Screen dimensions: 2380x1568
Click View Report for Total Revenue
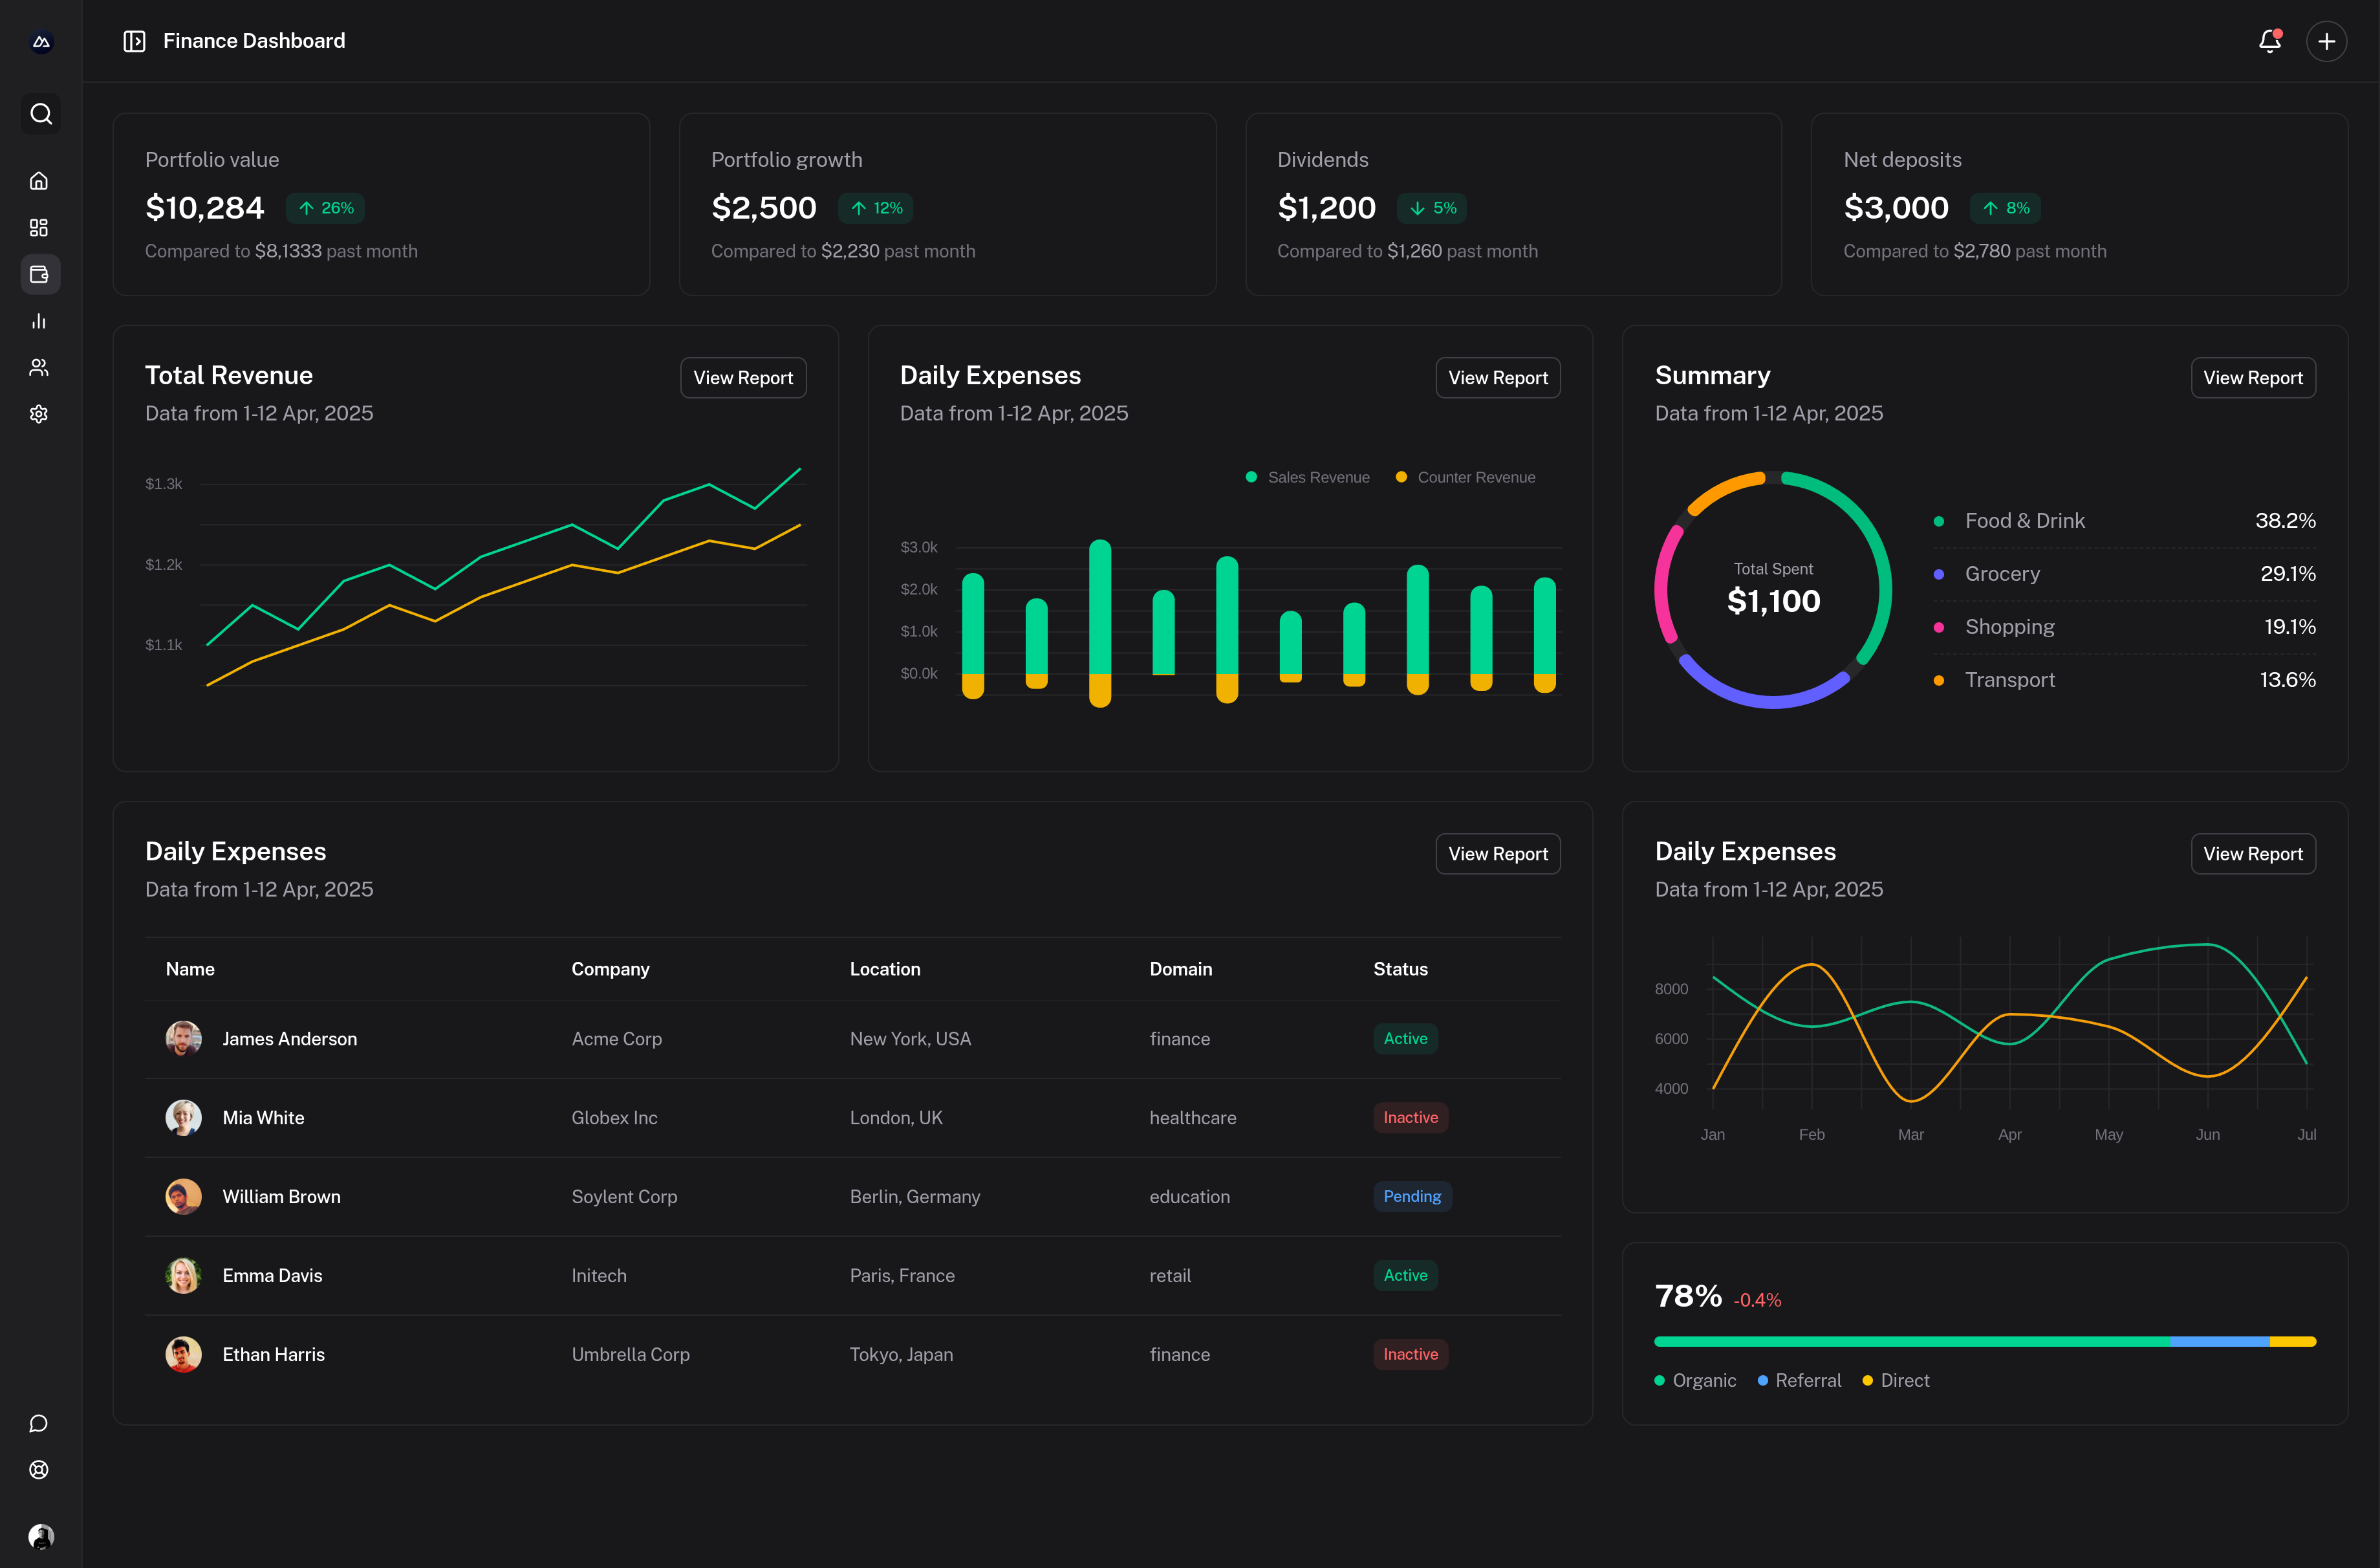click(x=743, y=378)
